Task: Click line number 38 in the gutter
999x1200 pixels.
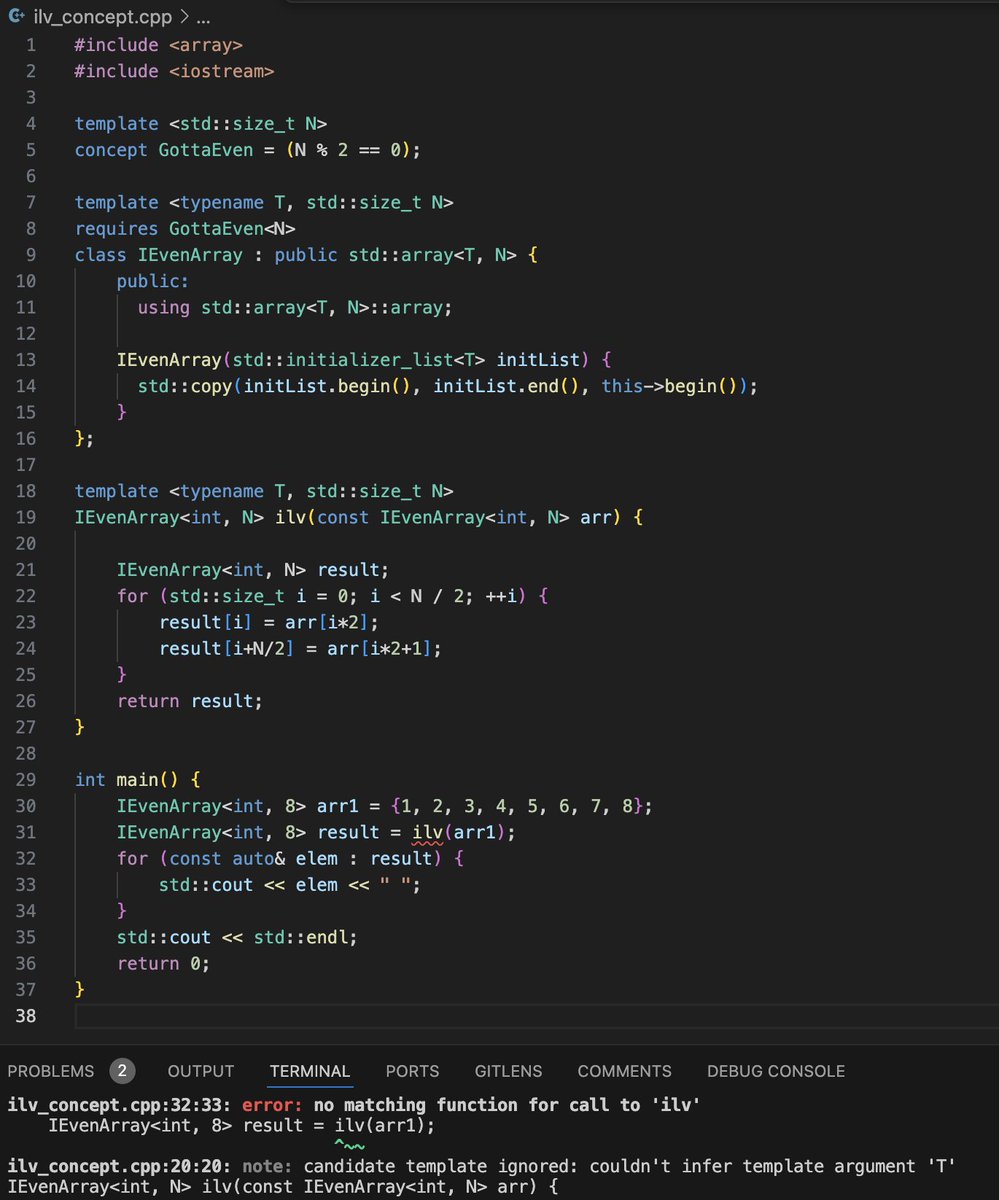Action: click(26, 1015)
